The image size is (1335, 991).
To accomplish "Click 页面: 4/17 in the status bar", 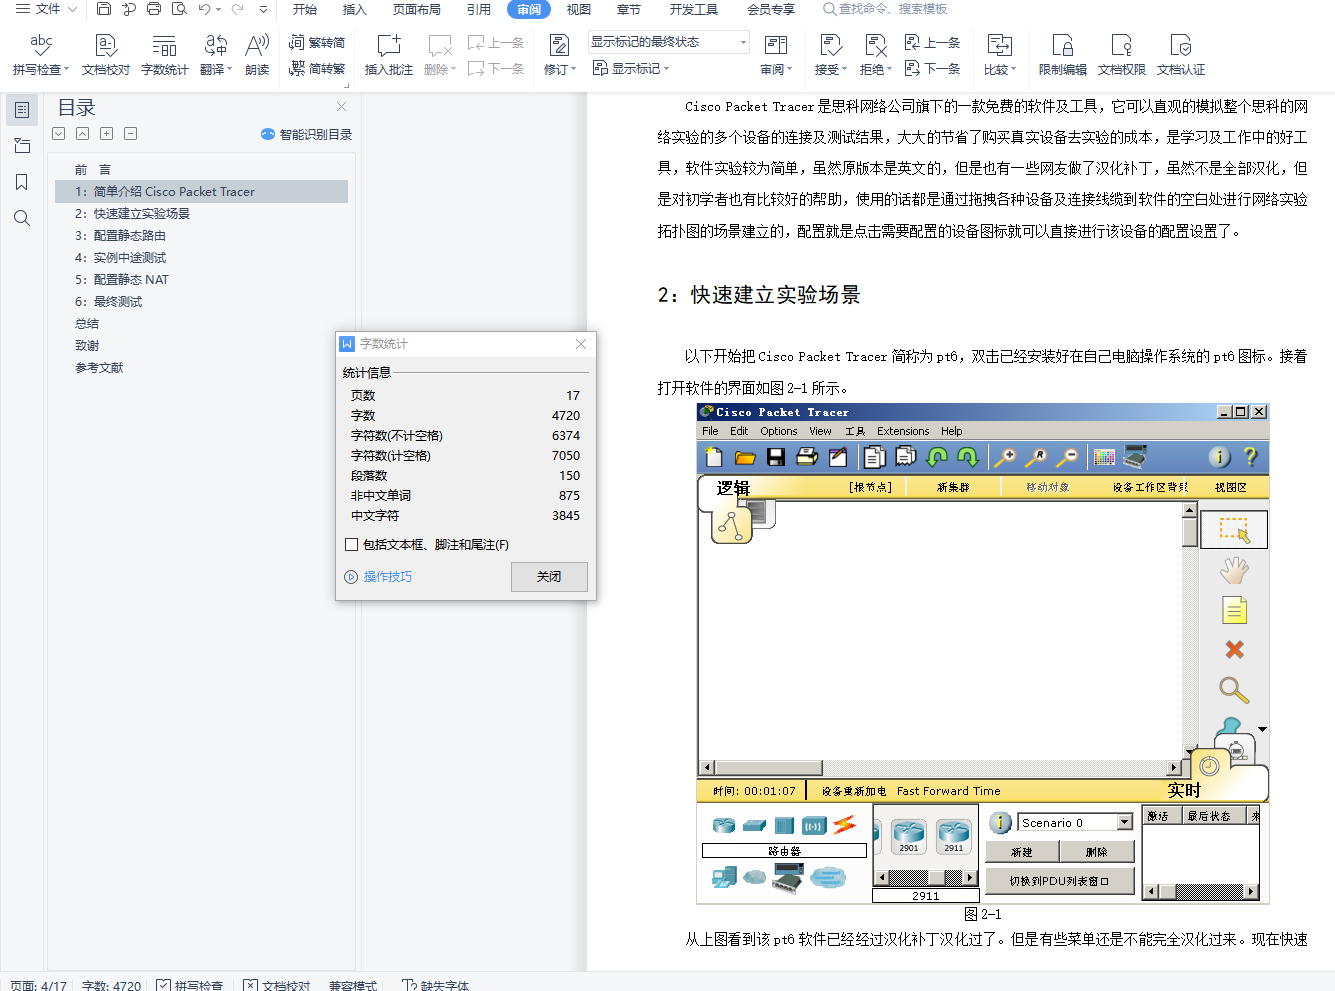I will pyautogui.click(x=39, y=985).
